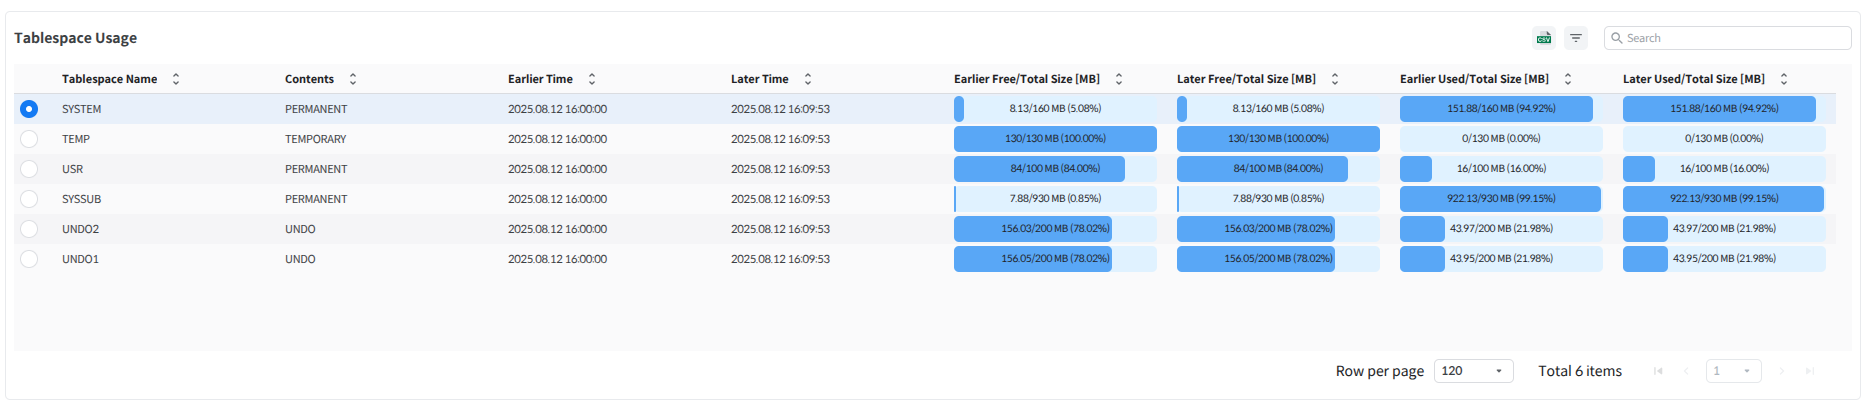Sort by Later Time column arrows

[808, 79]
